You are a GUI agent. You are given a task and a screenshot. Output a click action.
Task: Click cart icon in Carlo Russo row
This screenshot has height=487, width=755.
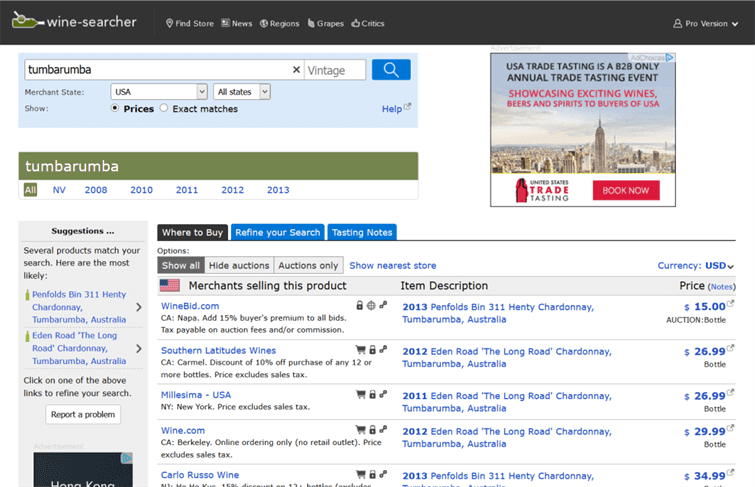tap(360, 474)
